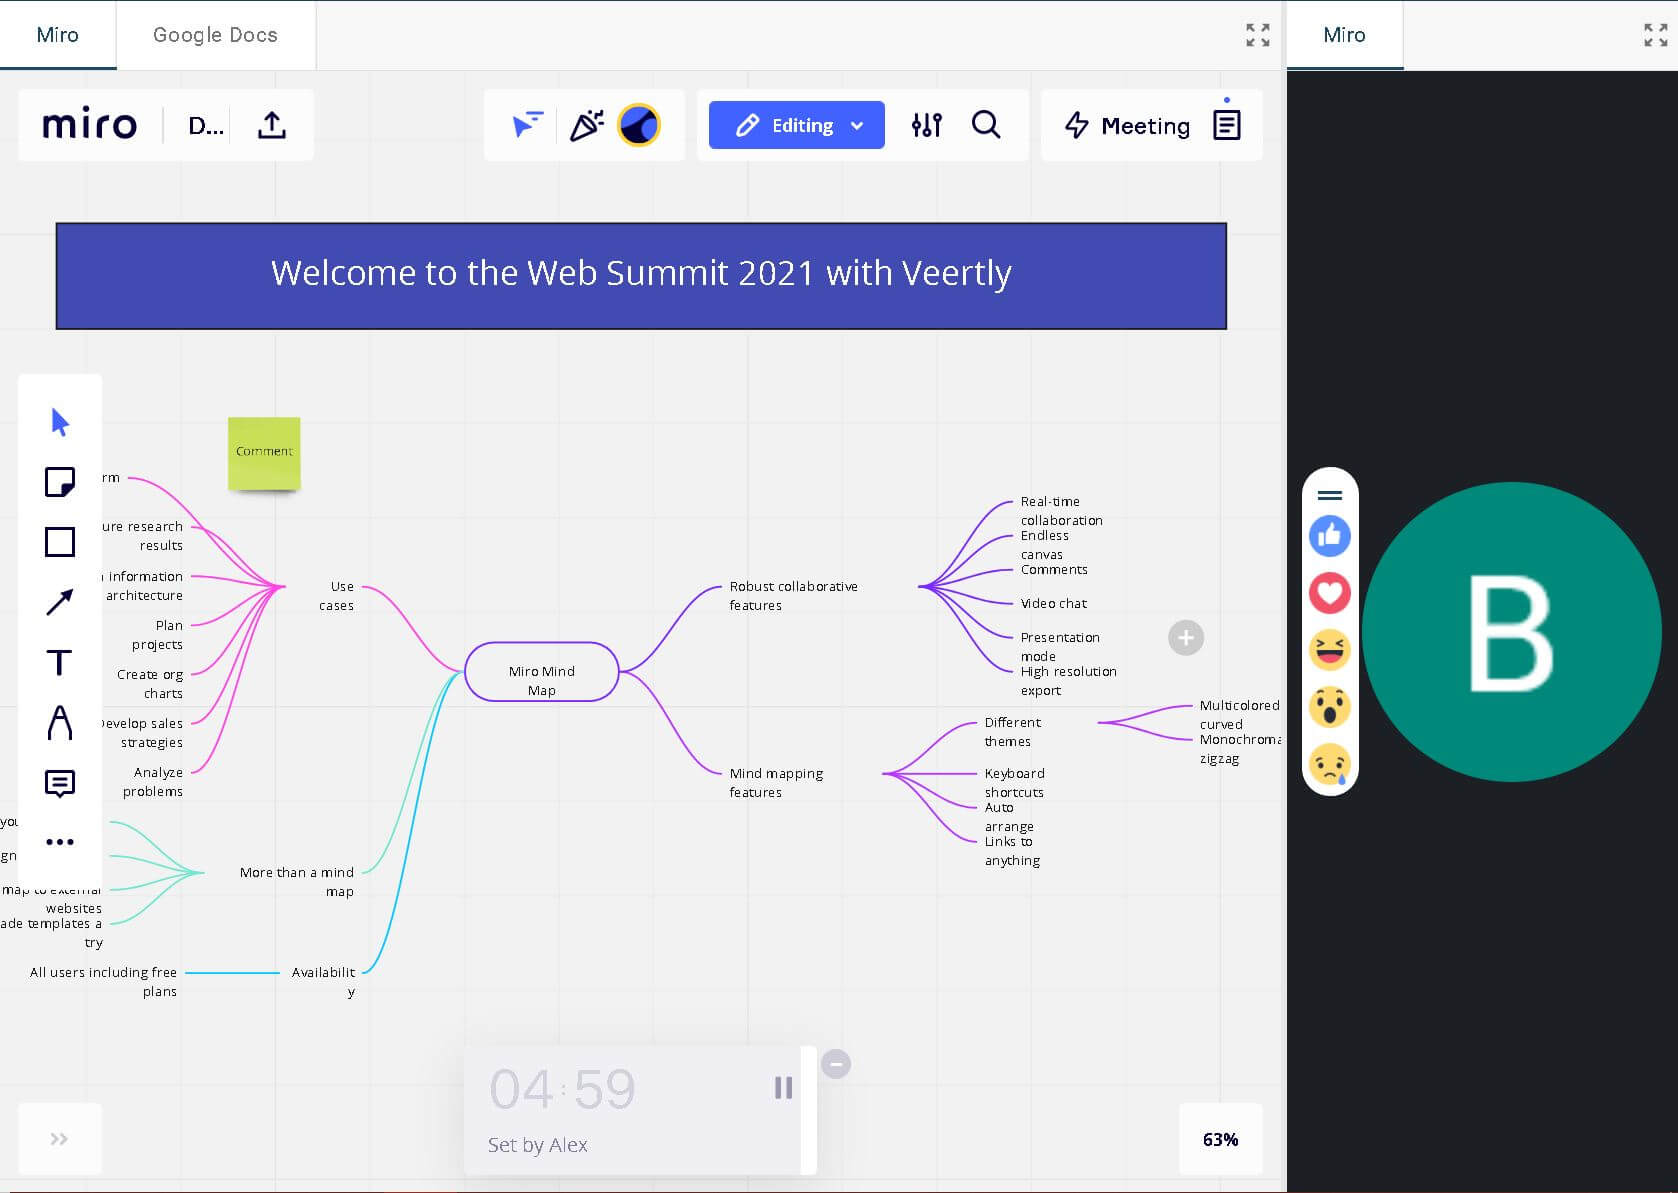This screenshot has height=1193, width=1678.
Task: Select the arrow connection line tool
Action: pos(60,602)
